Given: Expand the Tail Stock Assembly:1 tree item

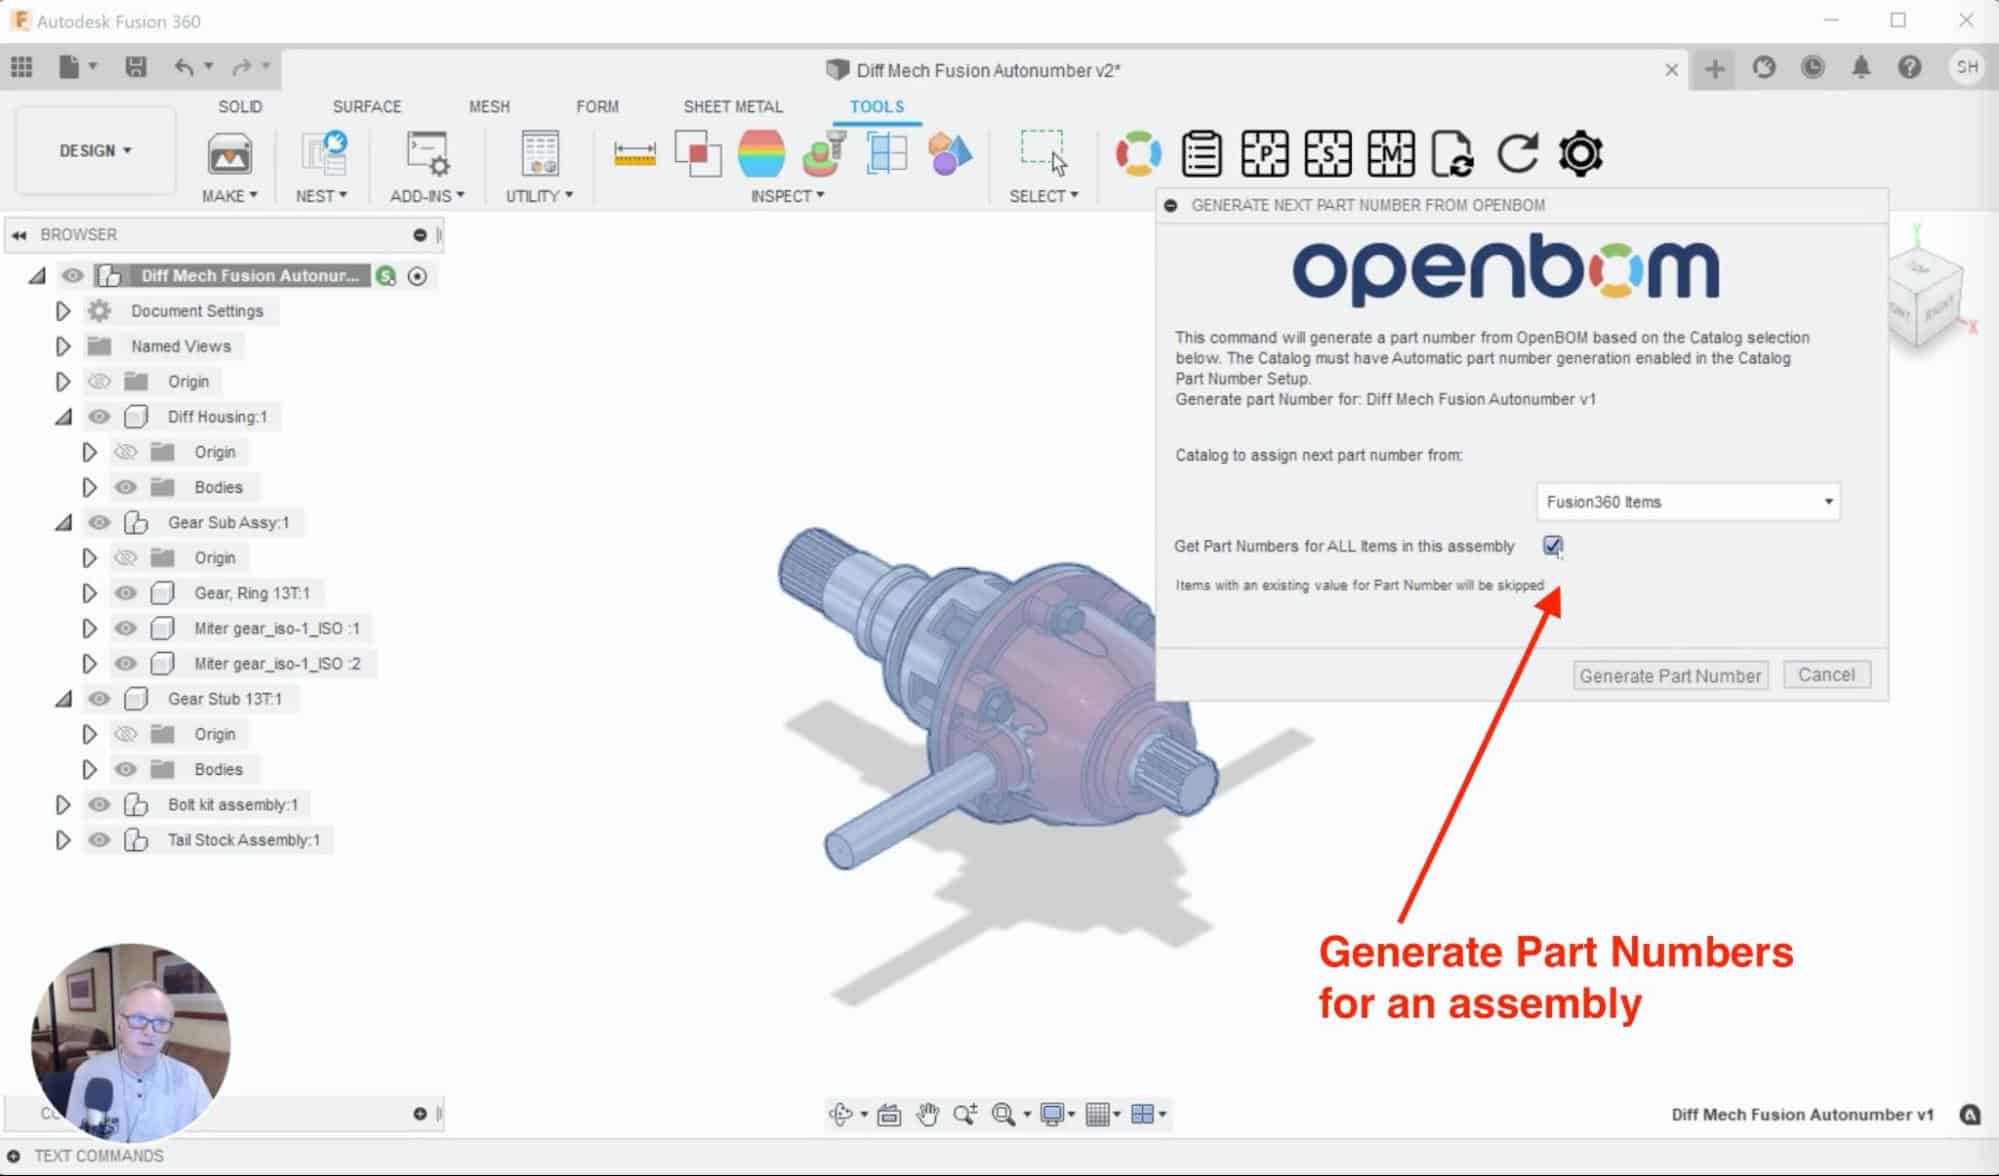Looking at the screenshot, I should click(63, 840).
